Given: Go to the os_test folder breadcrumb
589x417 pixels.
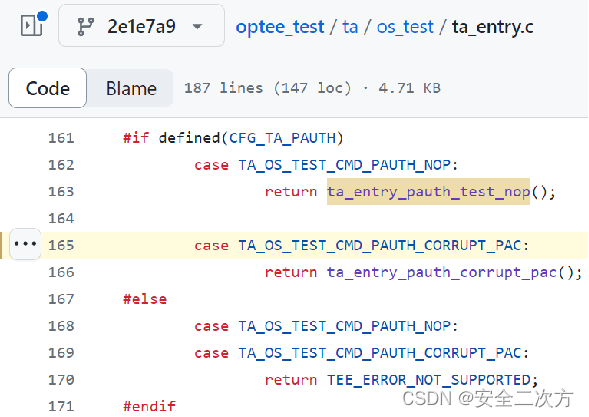Looking at the screenshot, I should 405,27.
